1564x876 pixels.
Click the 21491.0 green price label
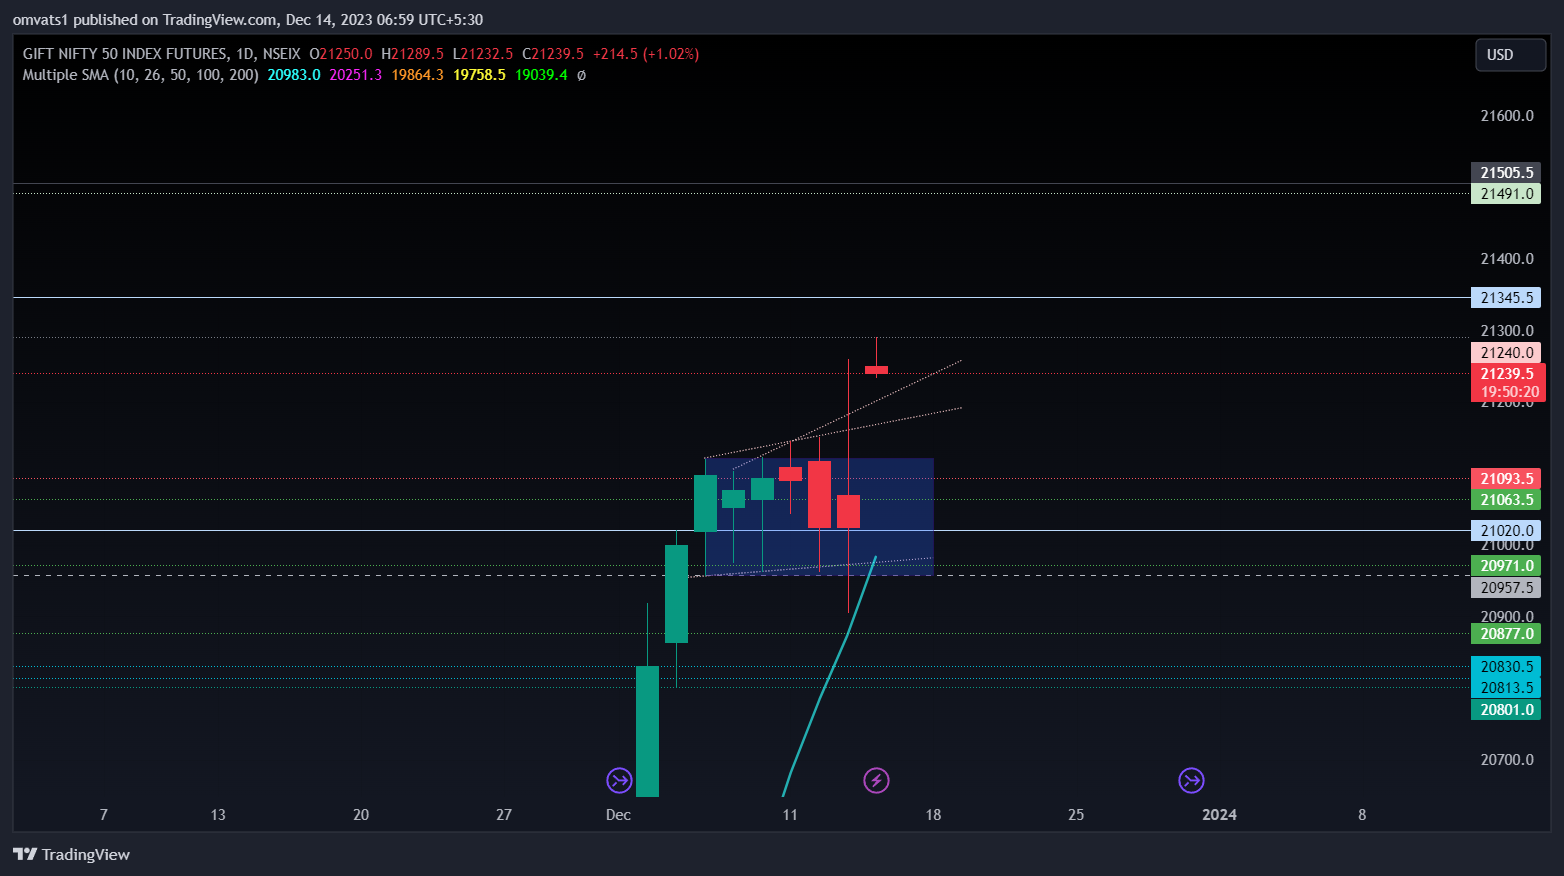1506,194
